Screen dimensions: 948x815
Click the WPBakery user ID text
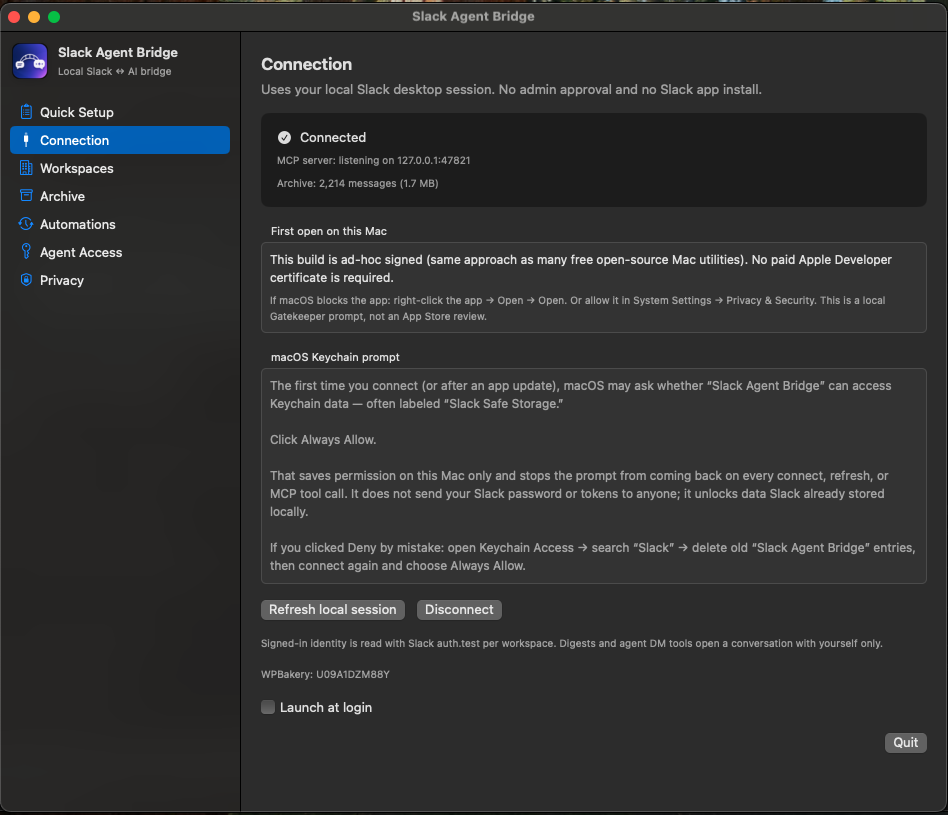tap(325, 674)
